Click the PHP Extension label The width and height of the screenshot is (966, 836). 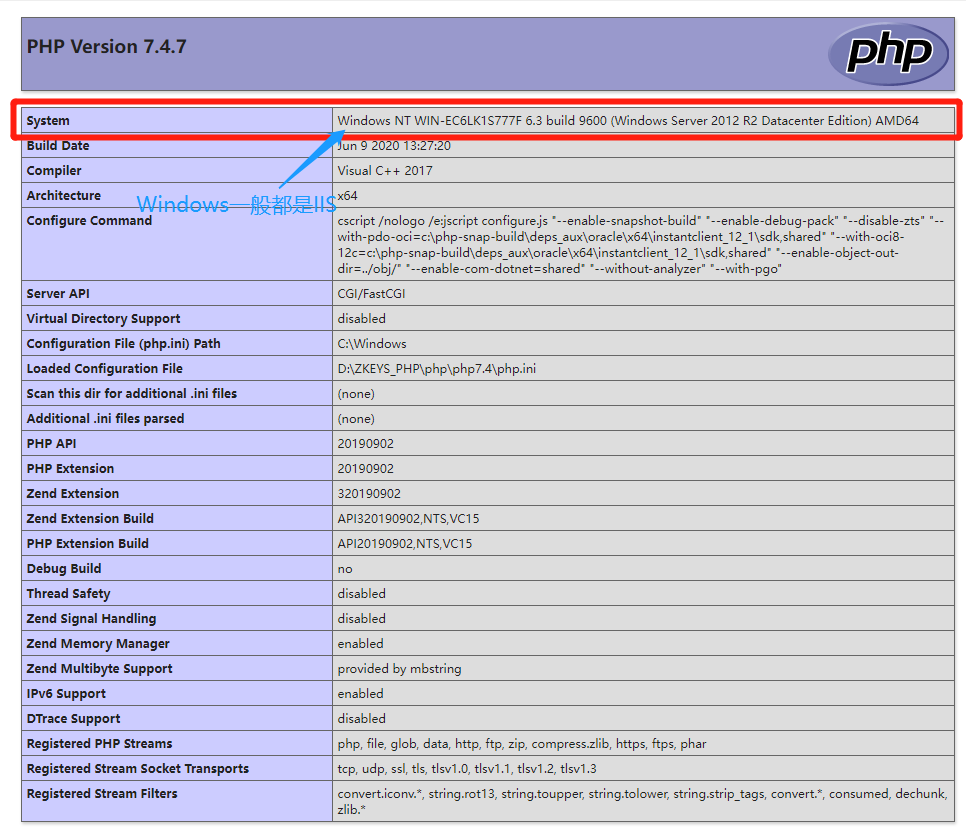70,469
